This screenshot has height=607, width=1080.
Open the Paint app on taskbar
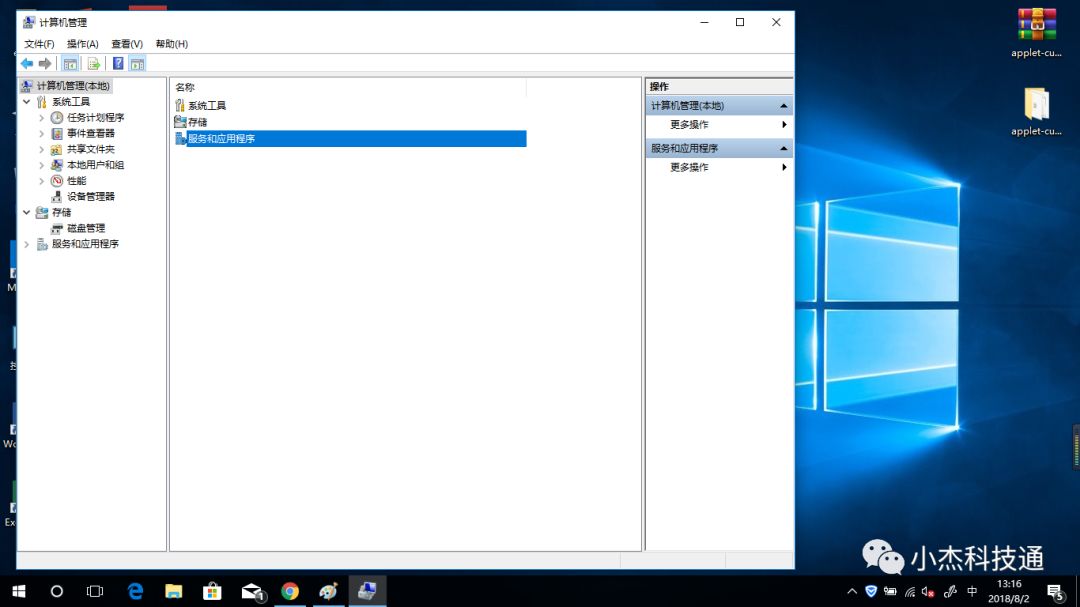329,591
